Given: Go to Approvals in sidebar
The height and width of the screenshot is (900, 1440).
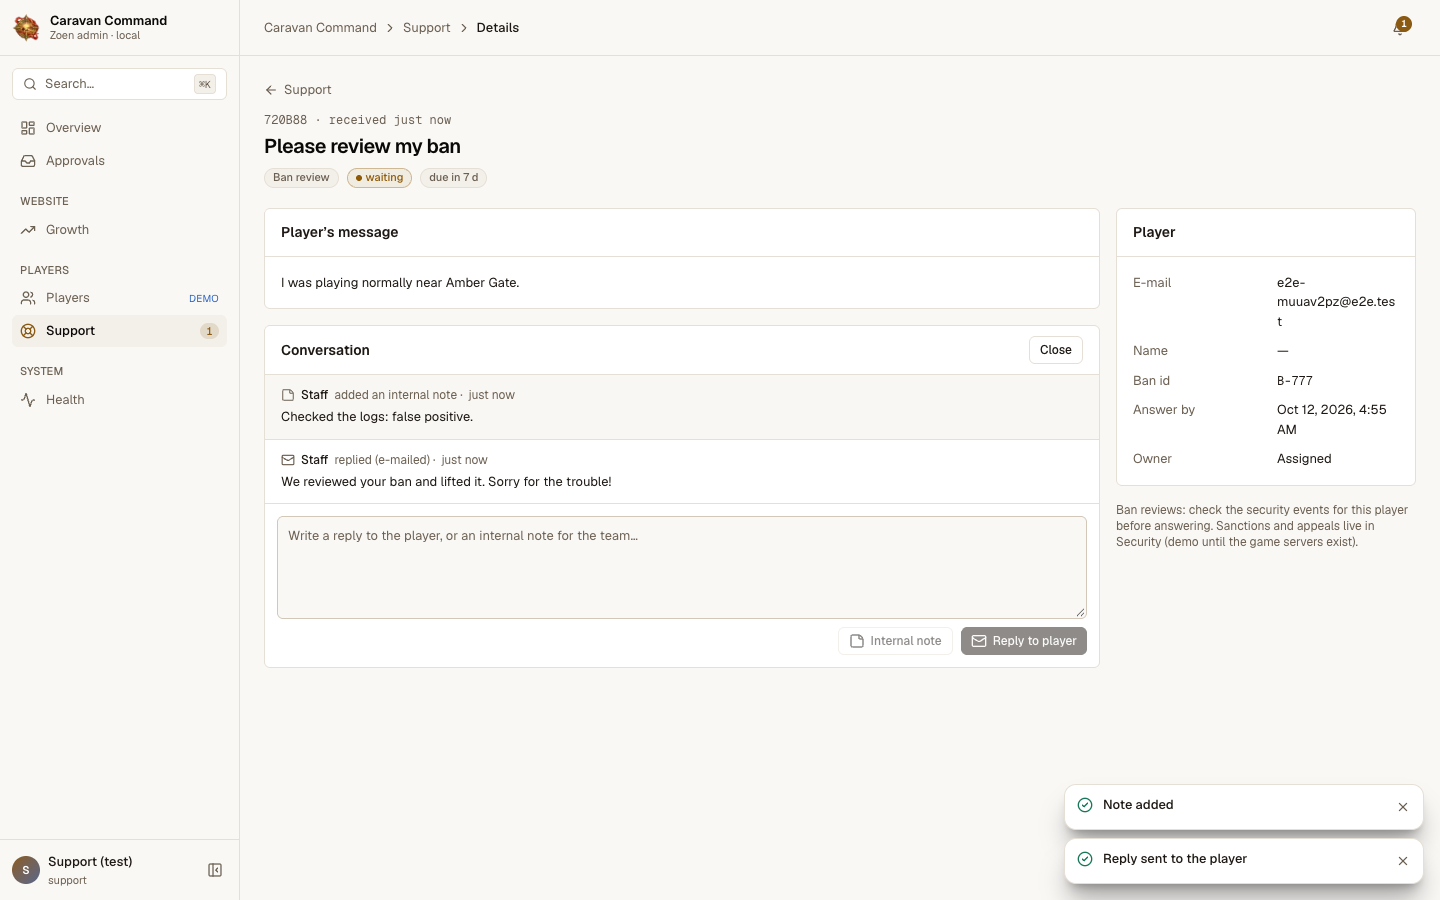Looking at the screenshot, I should pos(119,161).
